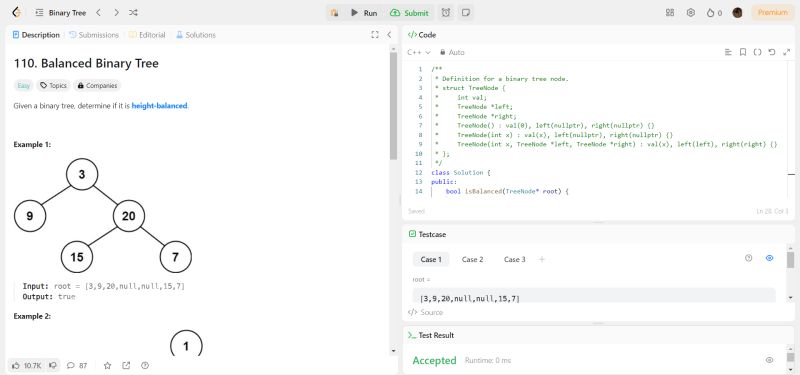The width and height of the screenshot is (800, 375).
Task: Open the feedback help icon at bottom
Action: coord(145,365)
